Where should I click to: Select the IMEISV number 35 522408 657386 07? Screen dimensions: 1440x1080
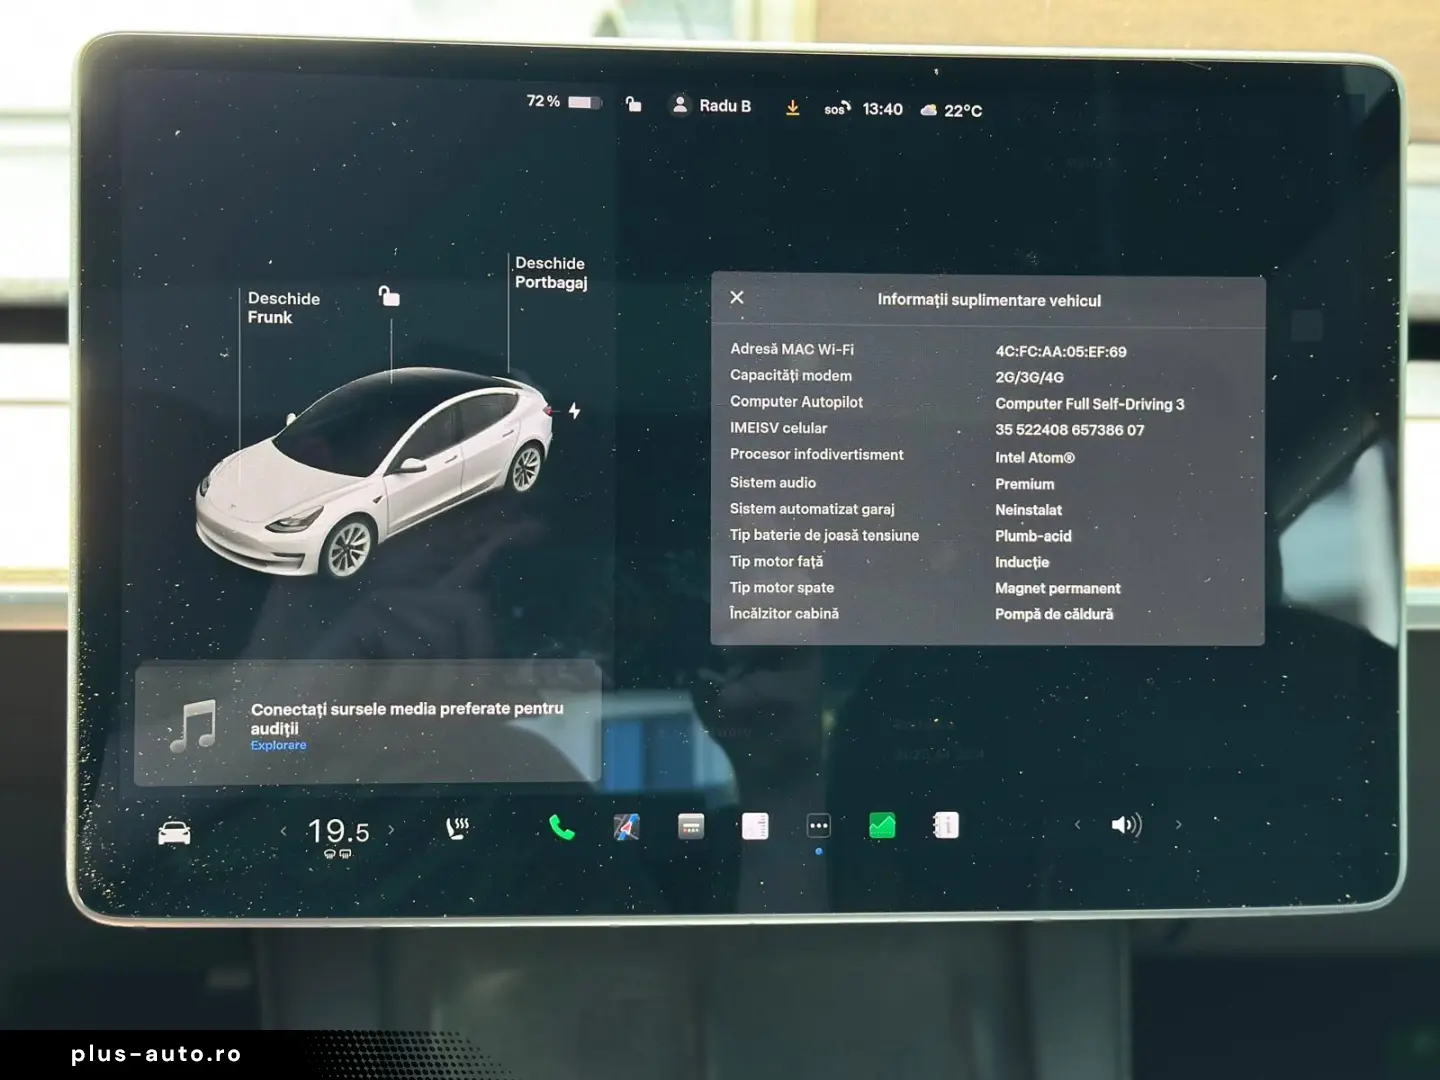point(1069,430)
